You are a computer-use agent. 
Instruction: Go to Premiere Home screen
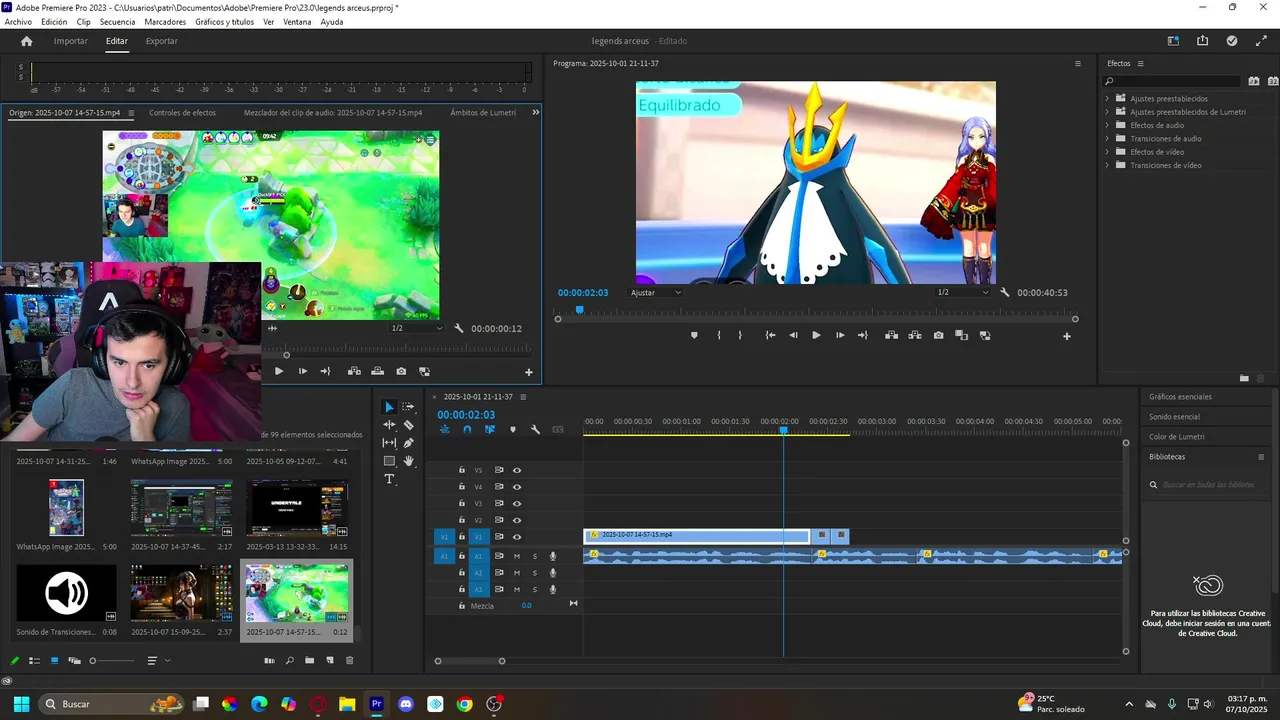pos(26,41)
